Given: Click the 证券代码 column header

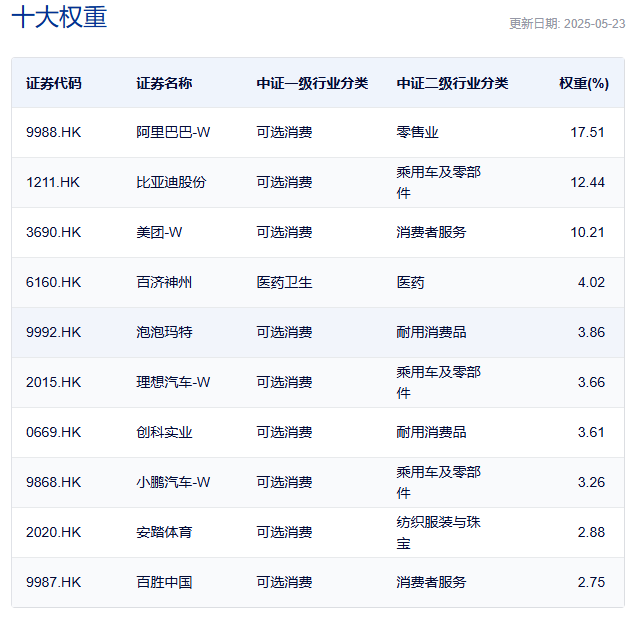Looking at the screenshot, I should click(x=54, y=83).
